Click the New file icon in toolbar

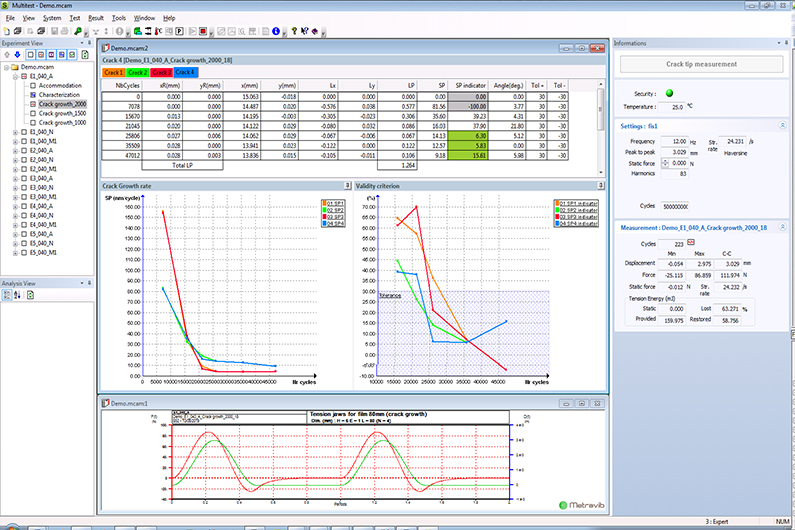[x=7, y=31]
